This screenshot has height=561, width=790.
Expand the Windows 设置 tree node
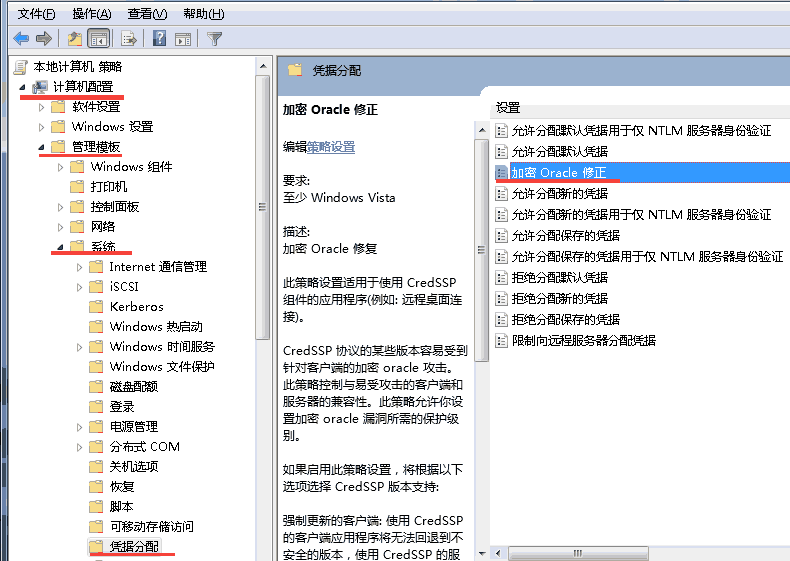[x=41, y=127]
